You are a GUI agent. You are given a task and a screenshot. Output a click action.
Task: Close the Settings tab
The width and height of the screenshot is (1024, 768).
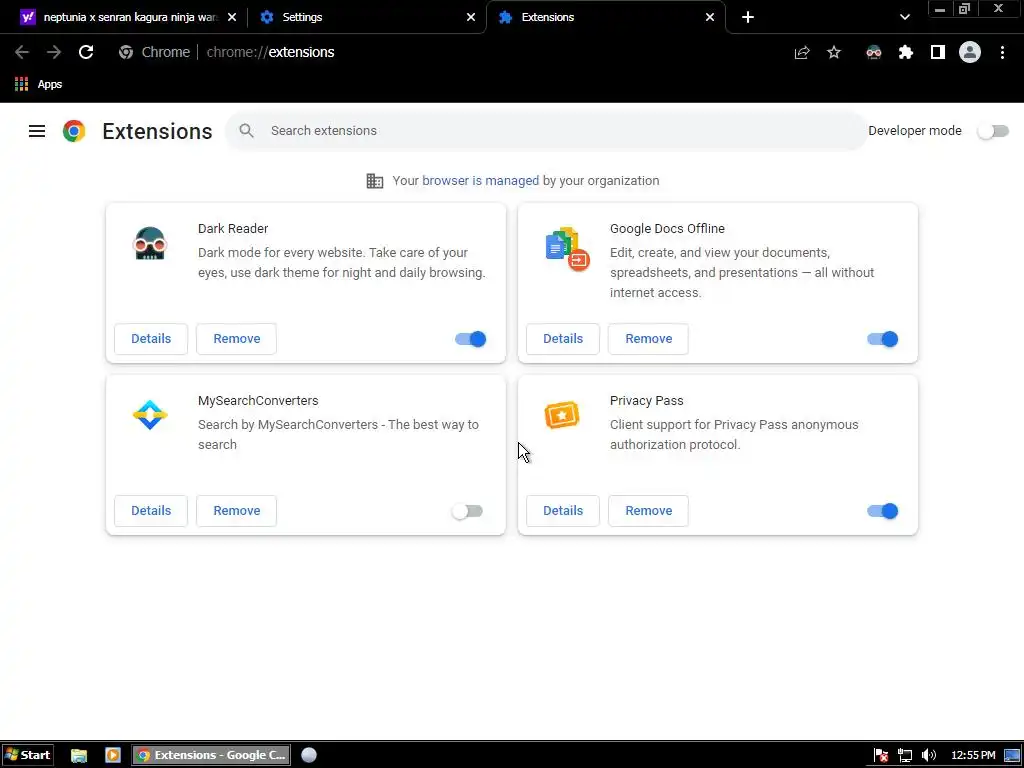pos(471,17)
